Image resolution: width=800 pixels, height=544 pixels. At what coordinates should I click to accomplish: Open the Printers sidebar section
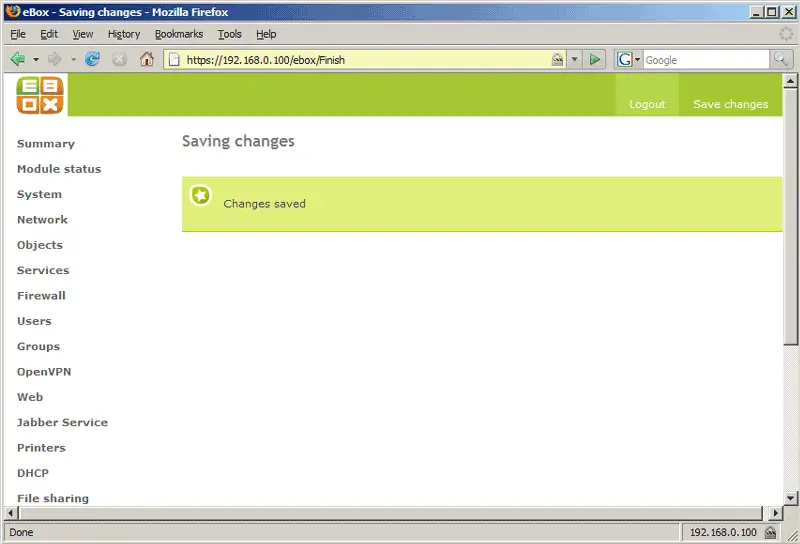pos(41,448)
